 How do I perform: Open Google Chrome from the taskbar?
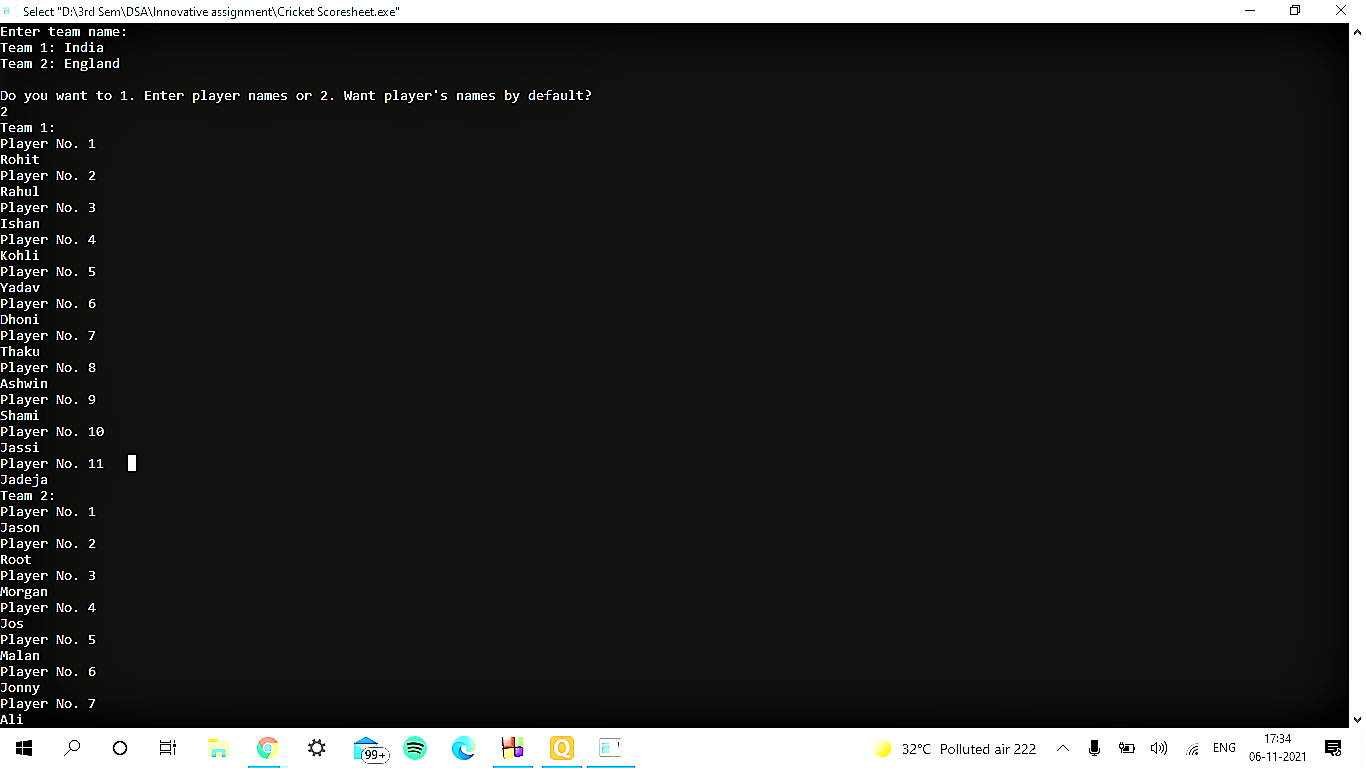click(266, 748)
